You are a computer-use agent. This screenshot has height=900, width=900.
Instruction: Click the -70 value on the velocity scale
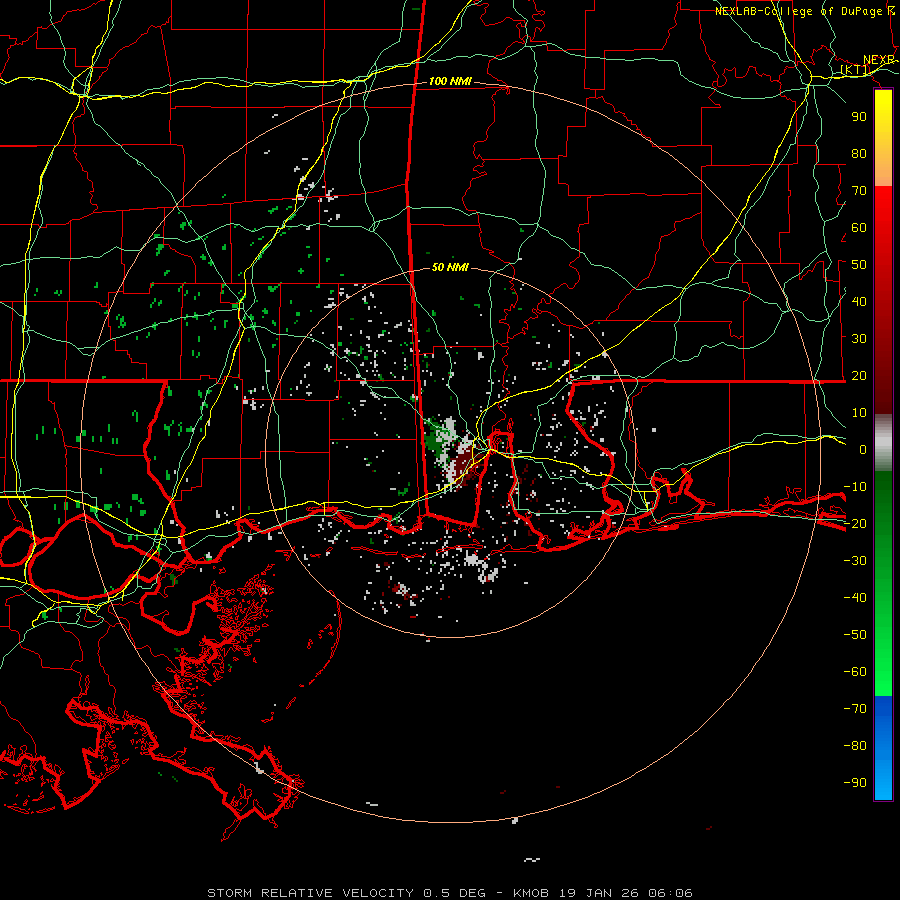(x=855, y=709)
